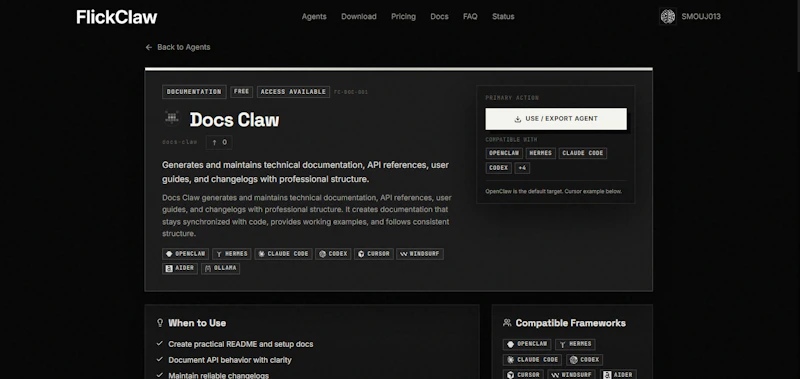Expand the +4 more compatible targets

522,168
